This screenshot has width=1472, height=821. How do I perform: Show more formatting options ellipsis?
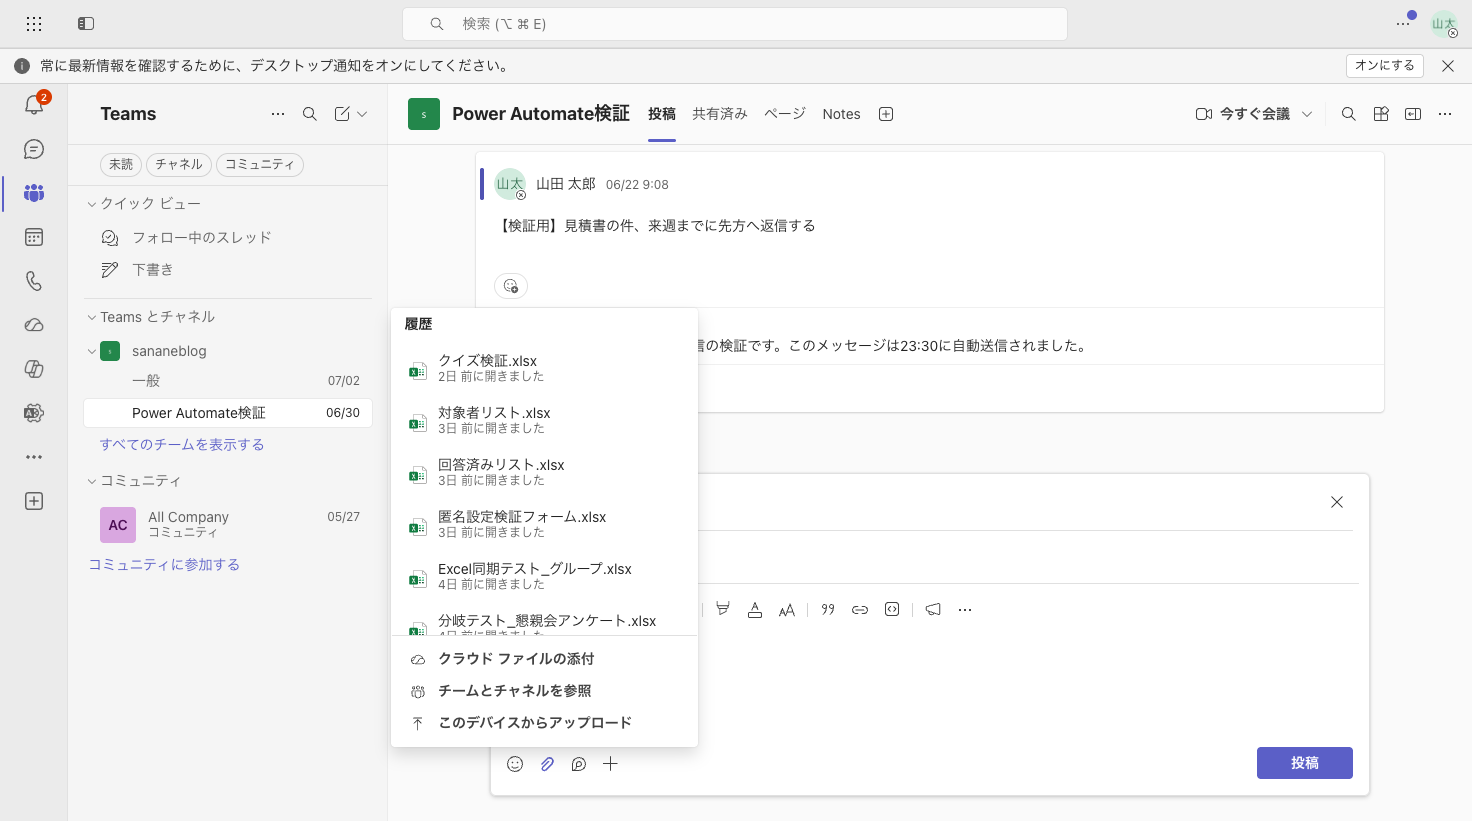click(x=965, y=610)
